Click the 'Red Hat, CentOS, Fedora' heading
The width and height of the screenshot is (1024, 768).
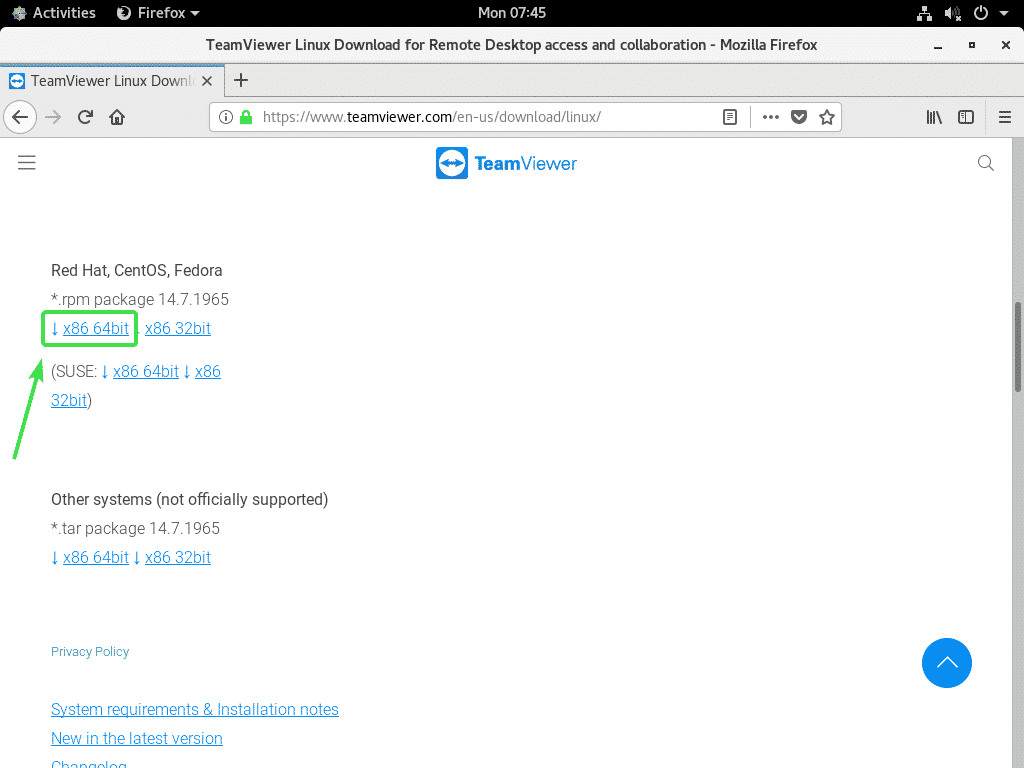pyautogui.click(x=136, y=270)
